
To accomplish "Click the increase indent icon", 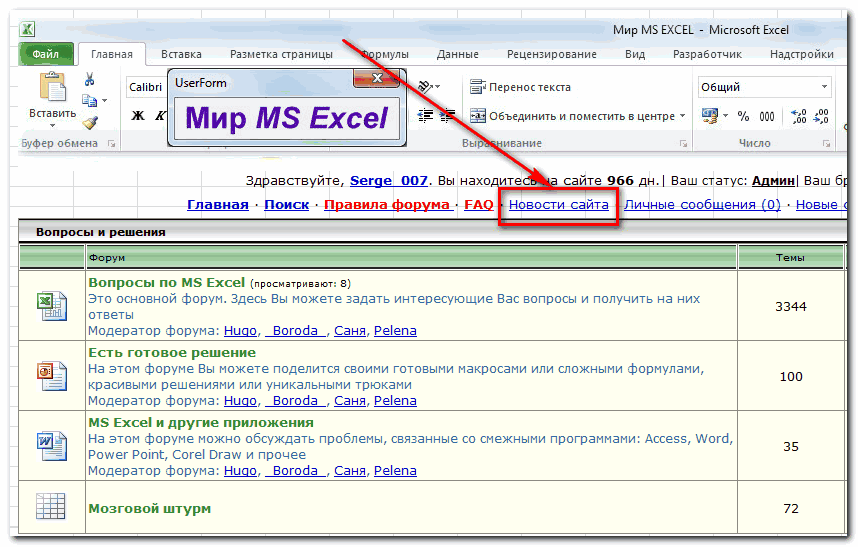I will point(447,115).
